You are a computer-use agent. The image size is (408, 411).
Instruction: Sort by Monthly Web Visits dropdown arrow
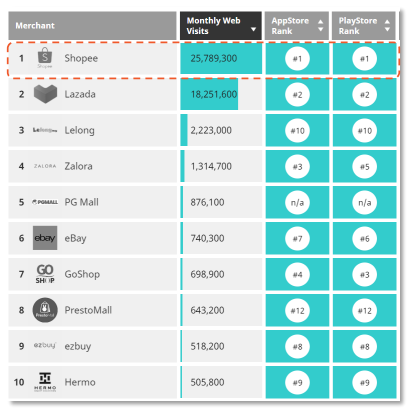click(x=253, y=29)
